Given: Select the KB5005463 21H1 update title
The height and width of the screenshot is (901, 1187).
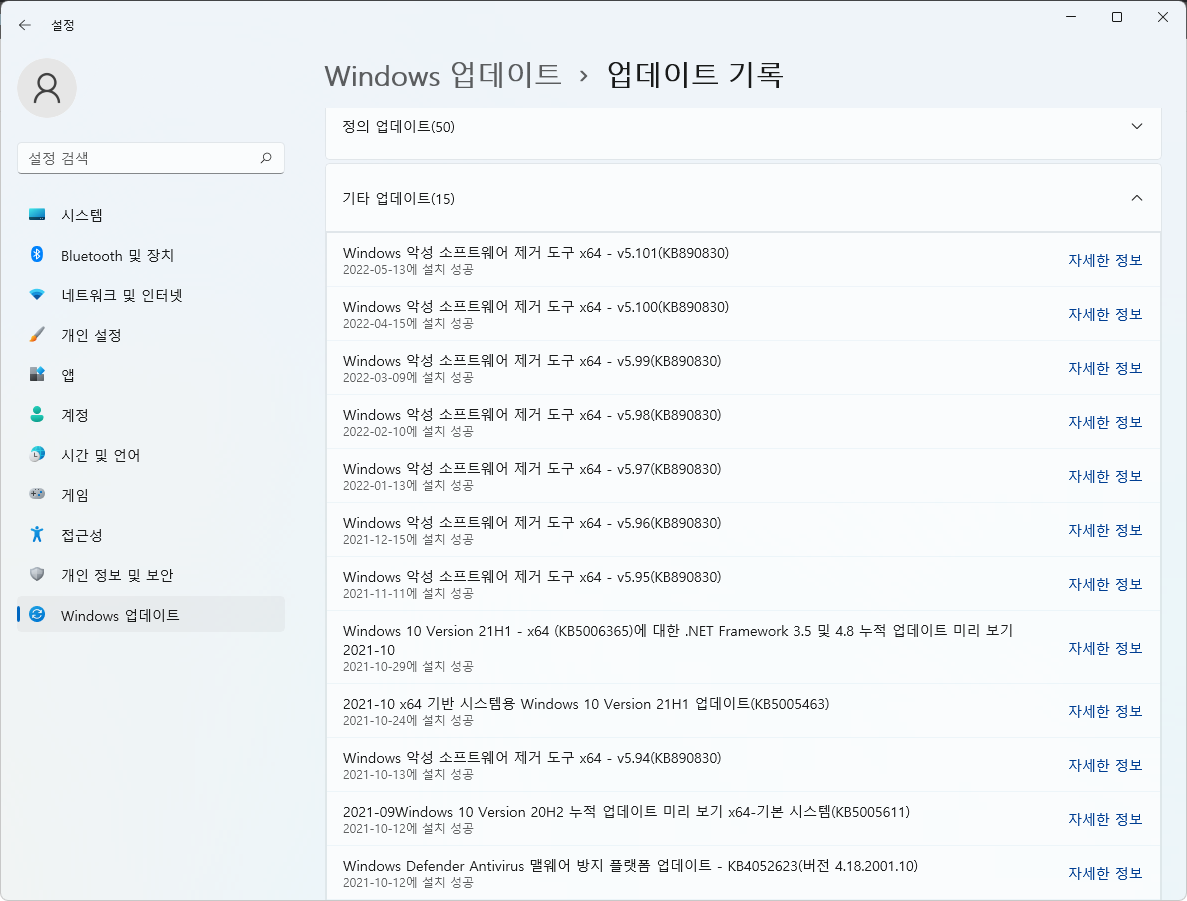Looking at the screenshot, I should [586, 703].
